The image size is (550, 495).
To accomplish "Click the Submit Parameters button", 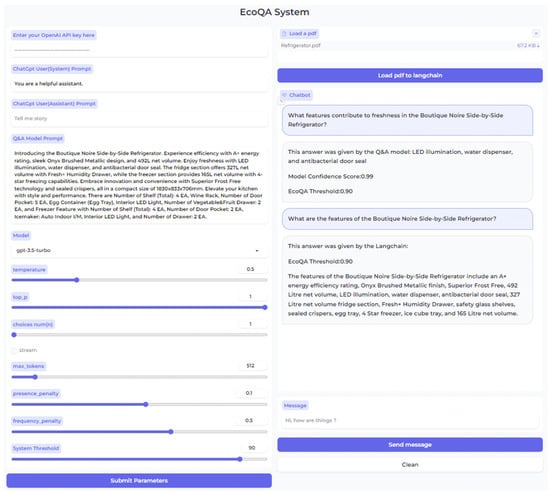I will (x=139, y=480).
